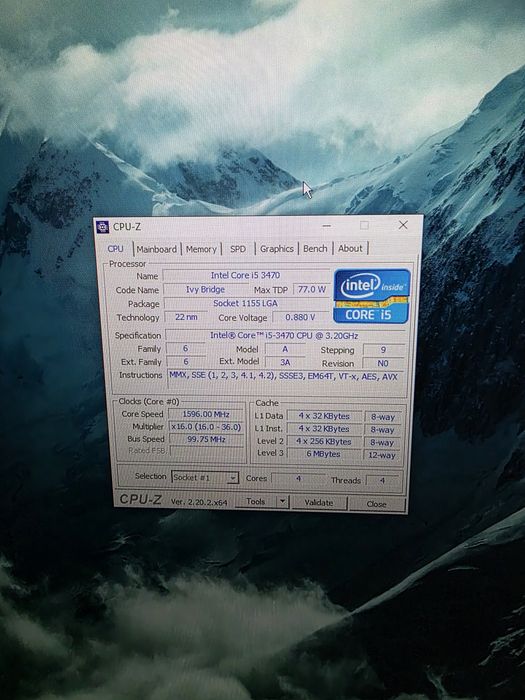This screenshot has width=525, height=700.
Task: Click the Threads count field
Action: tap(383, 480)
